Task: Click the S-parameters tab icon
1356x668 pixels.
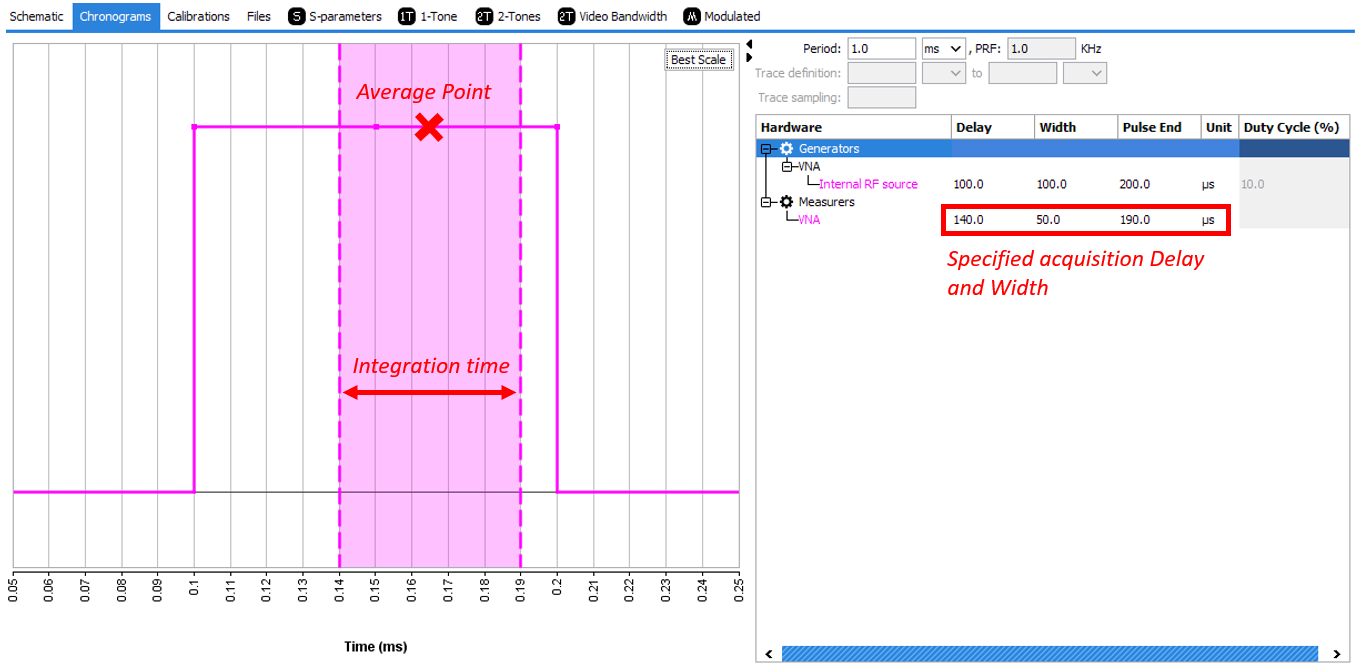Action: (x=297, y=16)
